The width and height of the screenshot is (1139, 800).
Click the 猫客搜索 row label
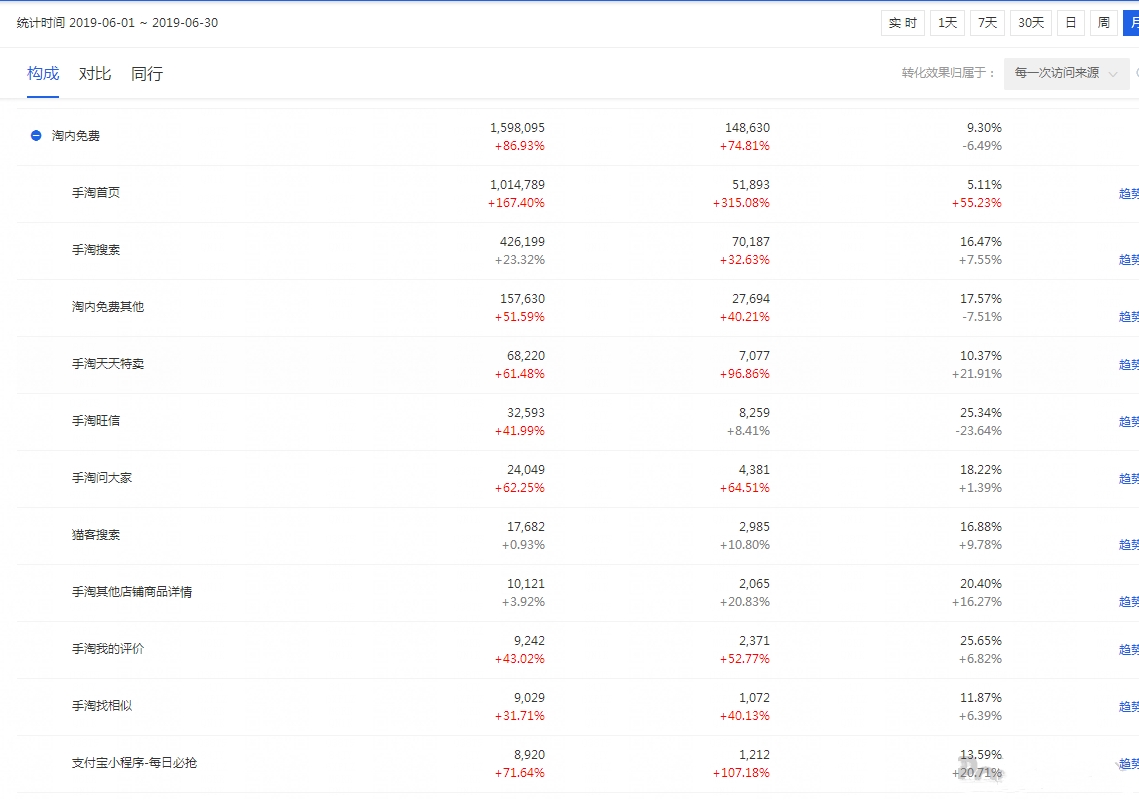pyautogui.click(x=96, y=535)
